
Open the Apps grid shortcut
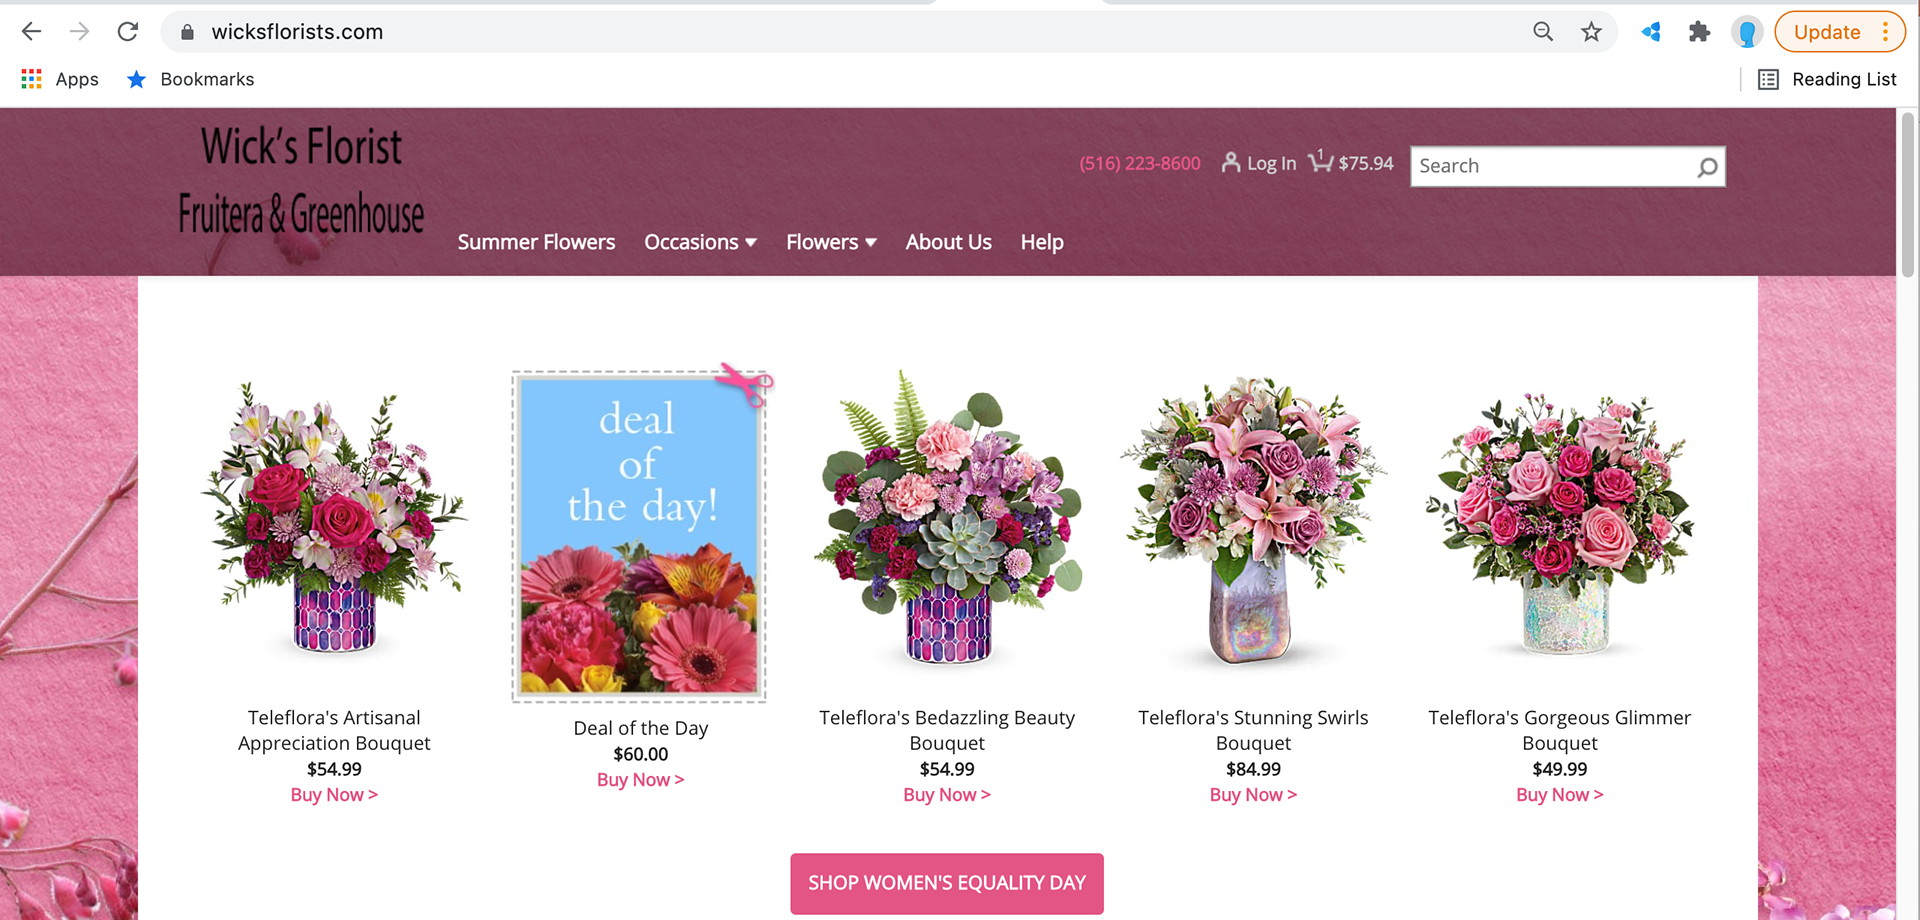coord(60,79)
